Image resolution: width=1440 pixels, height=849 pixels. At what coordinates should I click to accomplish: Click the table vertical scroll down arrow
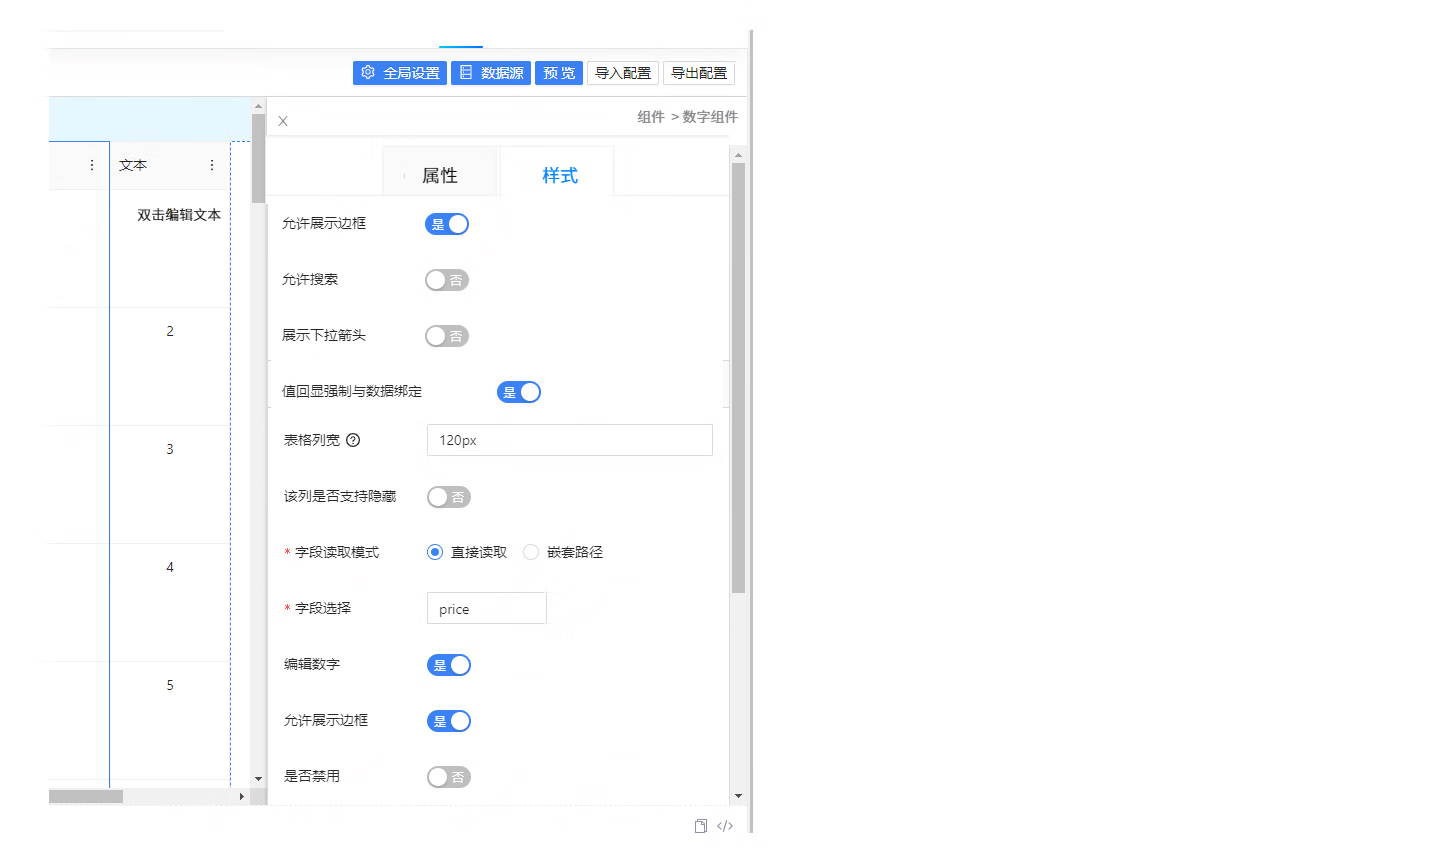(x=258, y=778)
